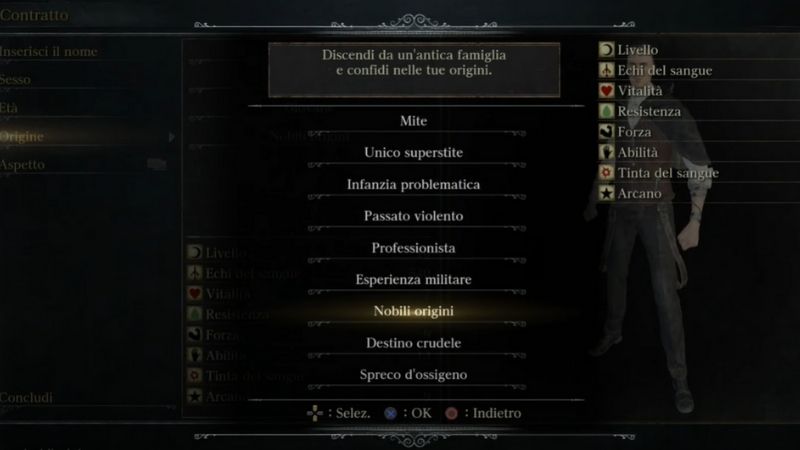Image resolution: width=800 pixels, height=450 pixels.
Task: Click the Forza arm icon
Action: 606,132
